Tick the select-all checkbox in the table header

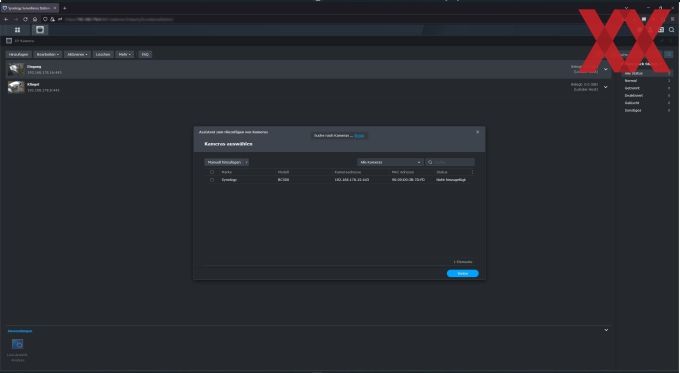pyautogui.click(x=212, y=172)
